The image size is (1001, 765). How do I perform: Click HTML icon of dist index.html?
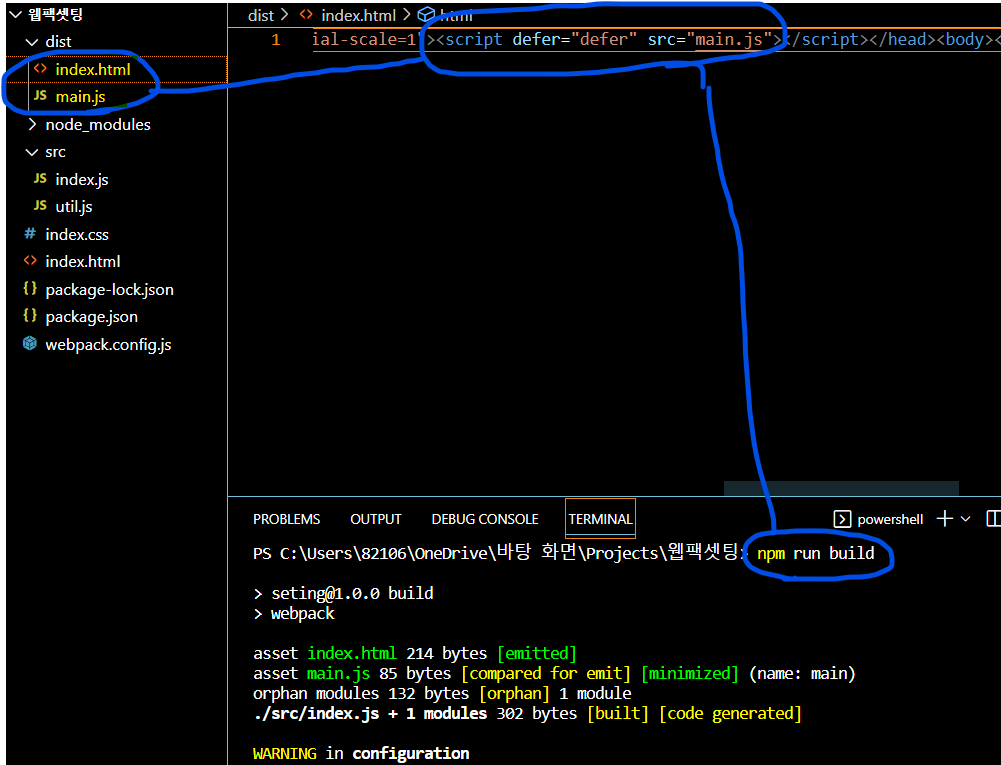[41, 68]
